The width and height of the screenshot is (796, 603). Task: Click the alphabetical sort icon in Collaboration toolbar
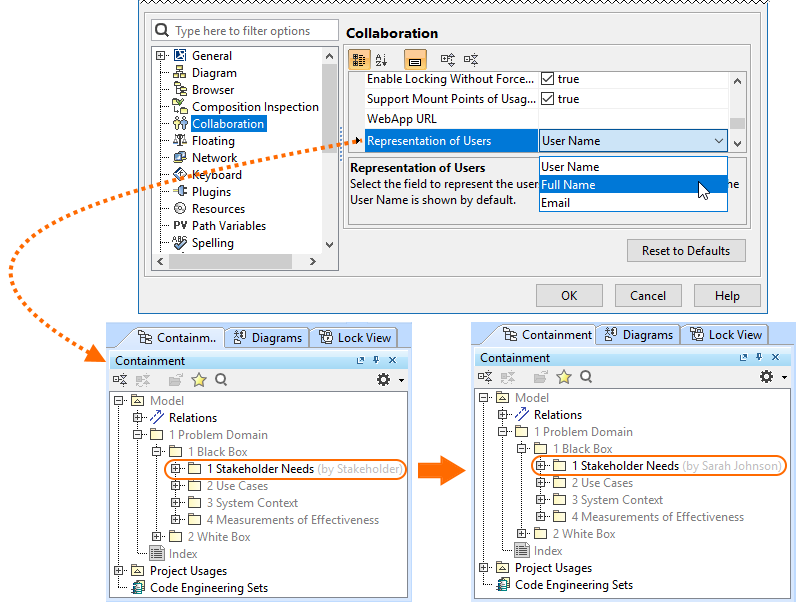pos(382,60)
